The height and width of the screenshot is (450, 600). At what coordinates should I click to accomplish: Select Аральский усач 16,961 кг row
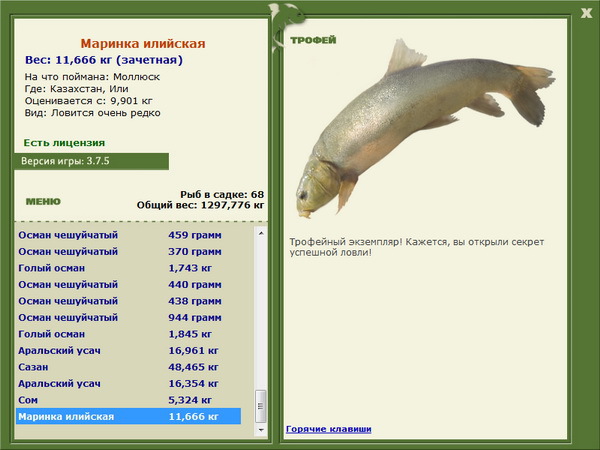tap(129, 350)
